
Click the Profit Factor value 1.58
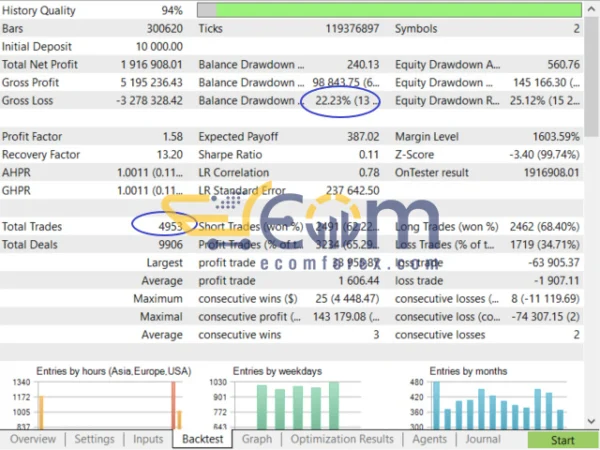pos(173,136)
